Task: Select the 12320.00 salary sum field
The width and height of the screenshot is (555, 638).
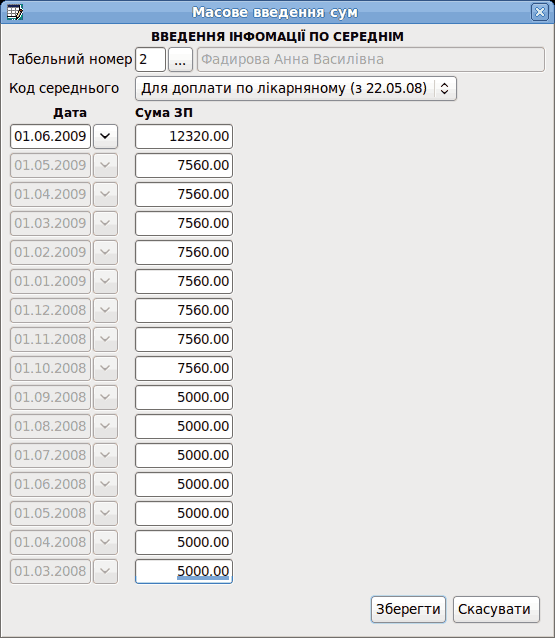Action: point(184,136)
